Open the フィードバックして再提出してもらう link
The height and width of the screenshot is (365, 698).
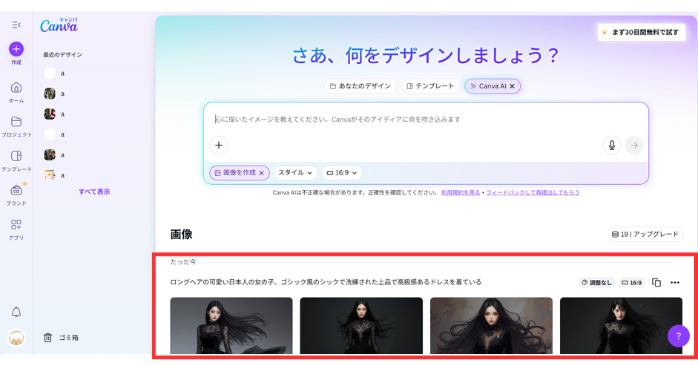click(533, 193)
